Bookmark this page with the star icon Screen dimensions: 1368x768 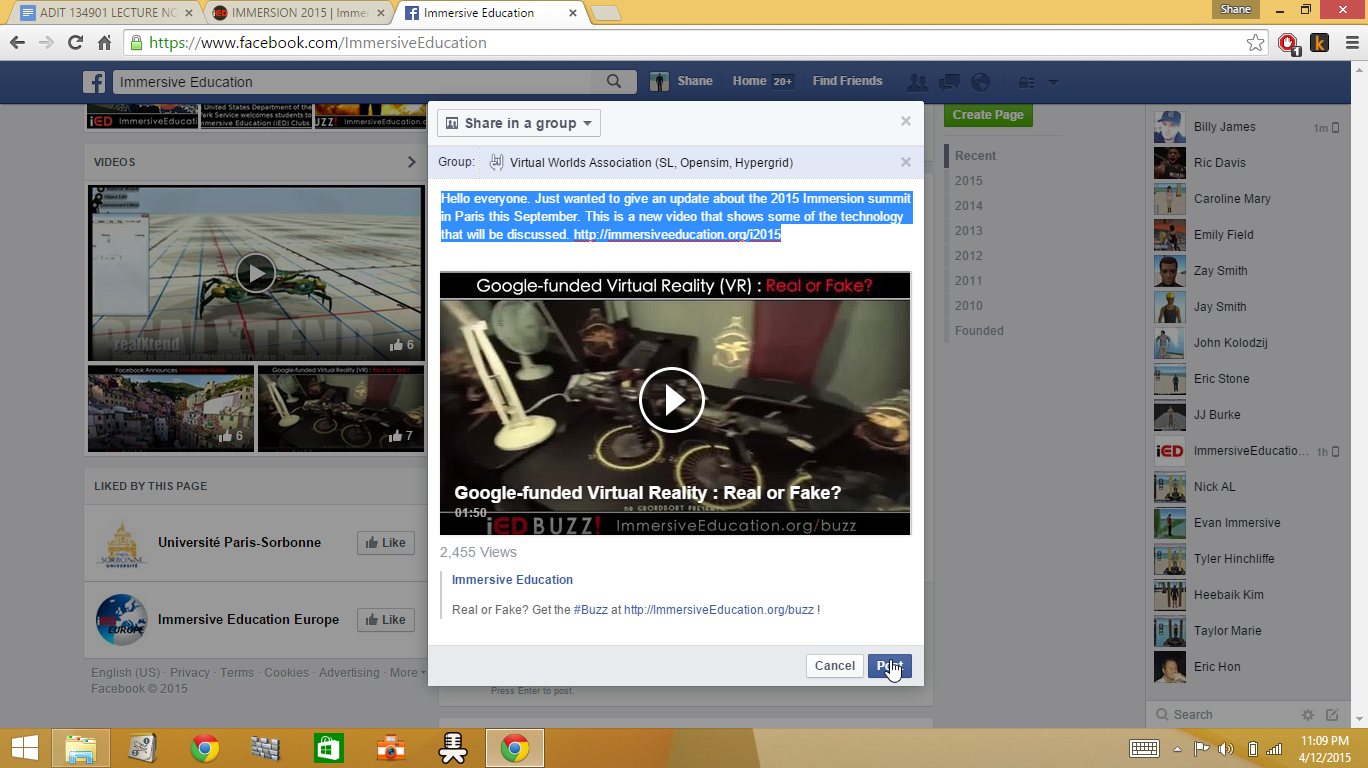(1255, 43)
